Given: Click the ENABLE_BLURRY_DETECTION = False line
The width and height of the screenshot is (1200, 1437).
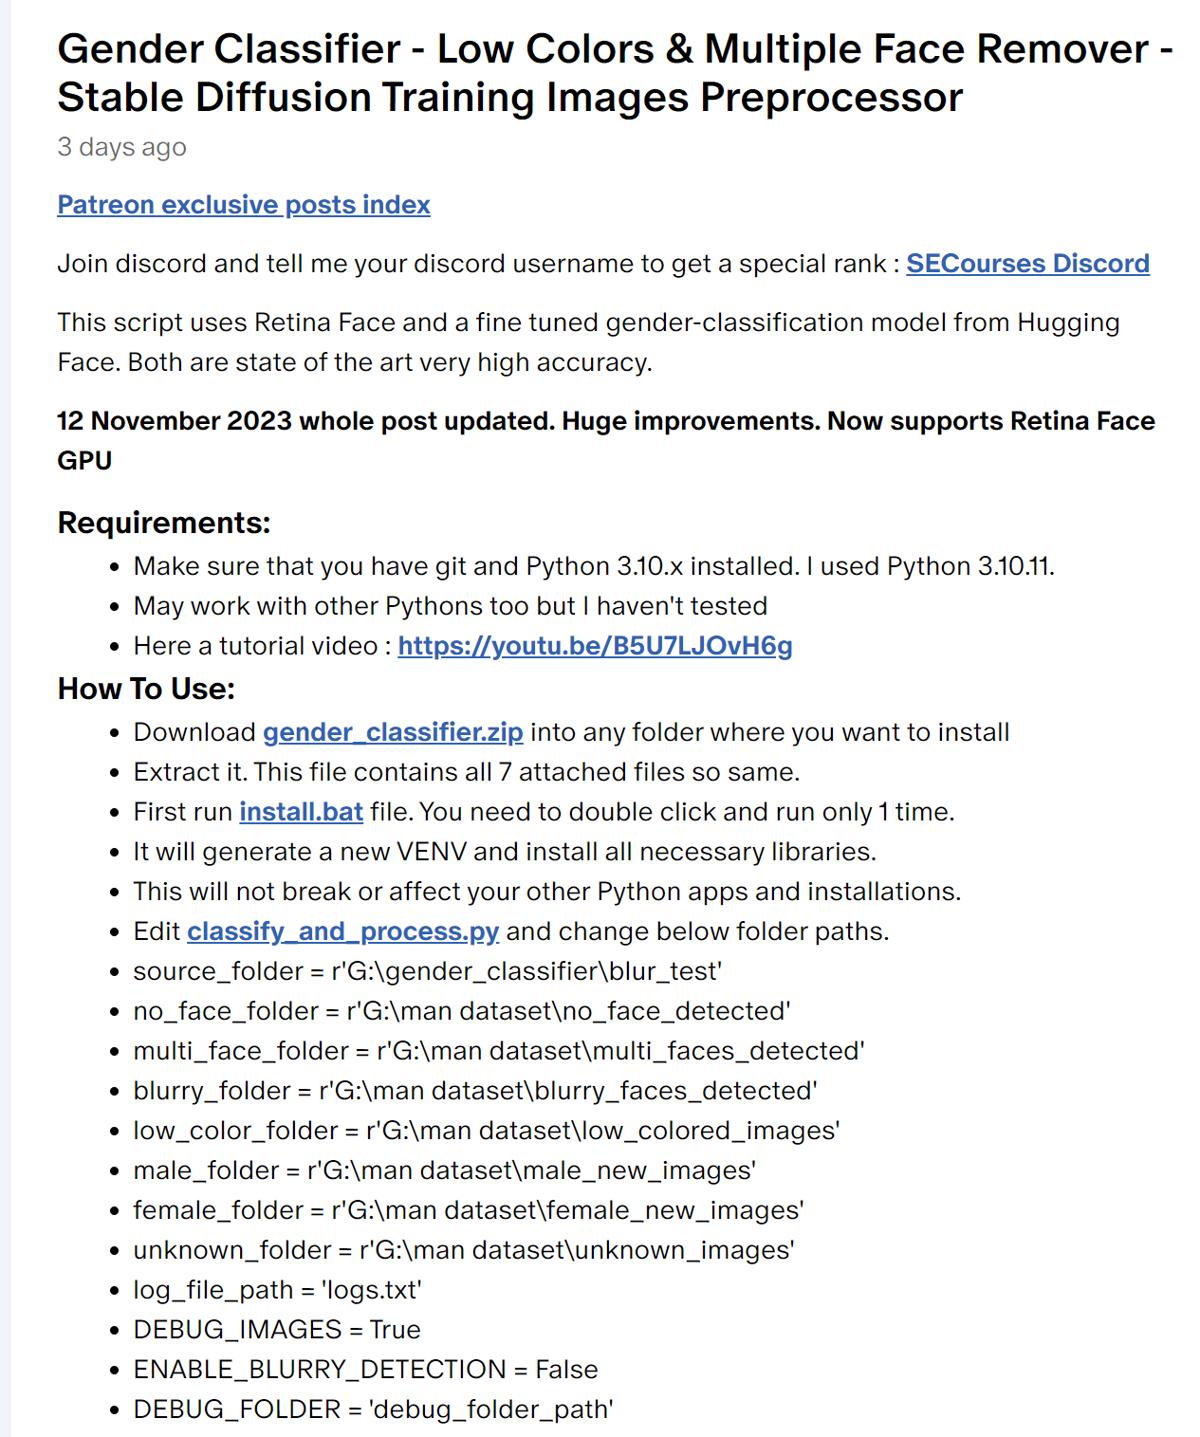Looking at the screenshot, I should point(366,1370).
